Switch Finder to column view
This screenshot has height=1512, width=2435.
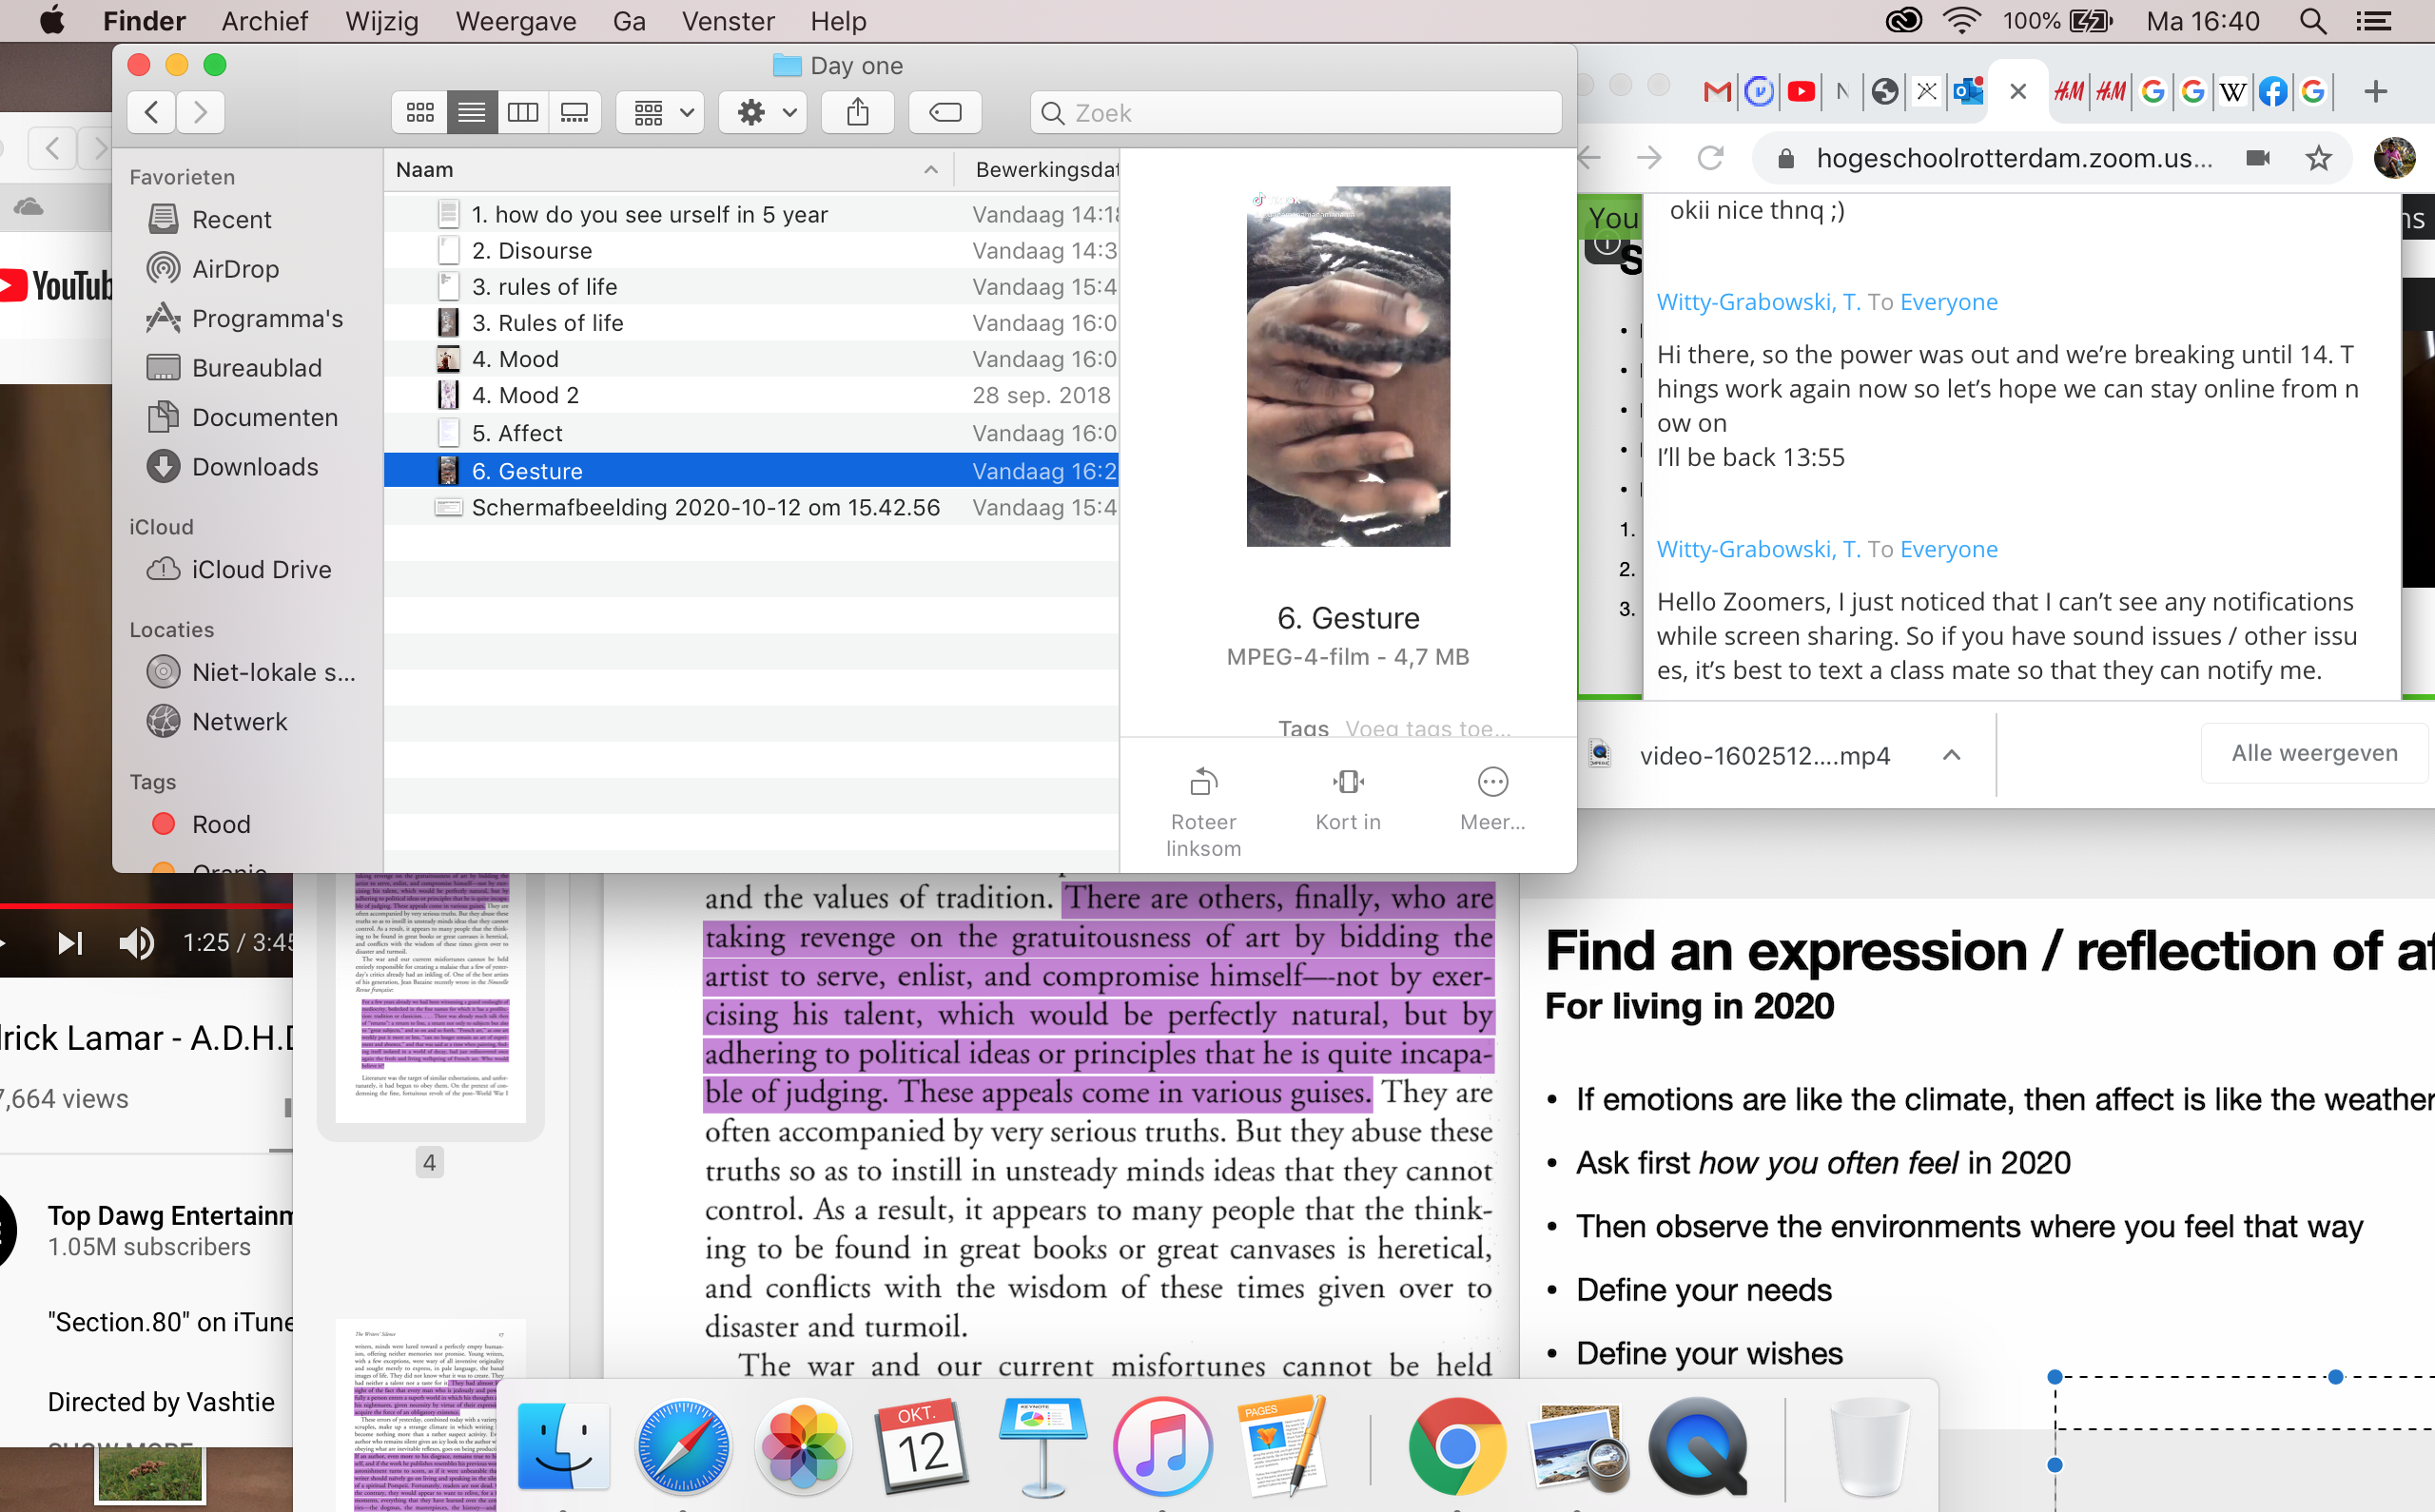click(523, 112)
